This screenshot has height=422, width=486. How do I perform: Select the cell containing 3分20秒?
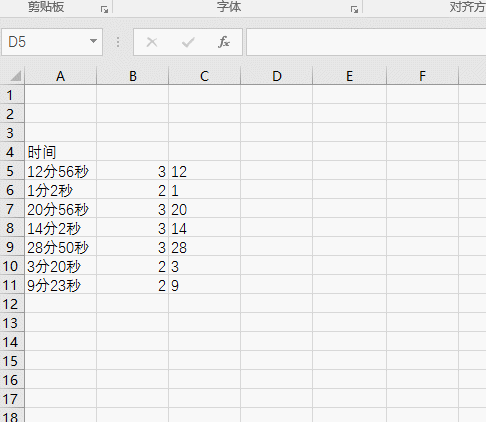click(x=61, y=266)
